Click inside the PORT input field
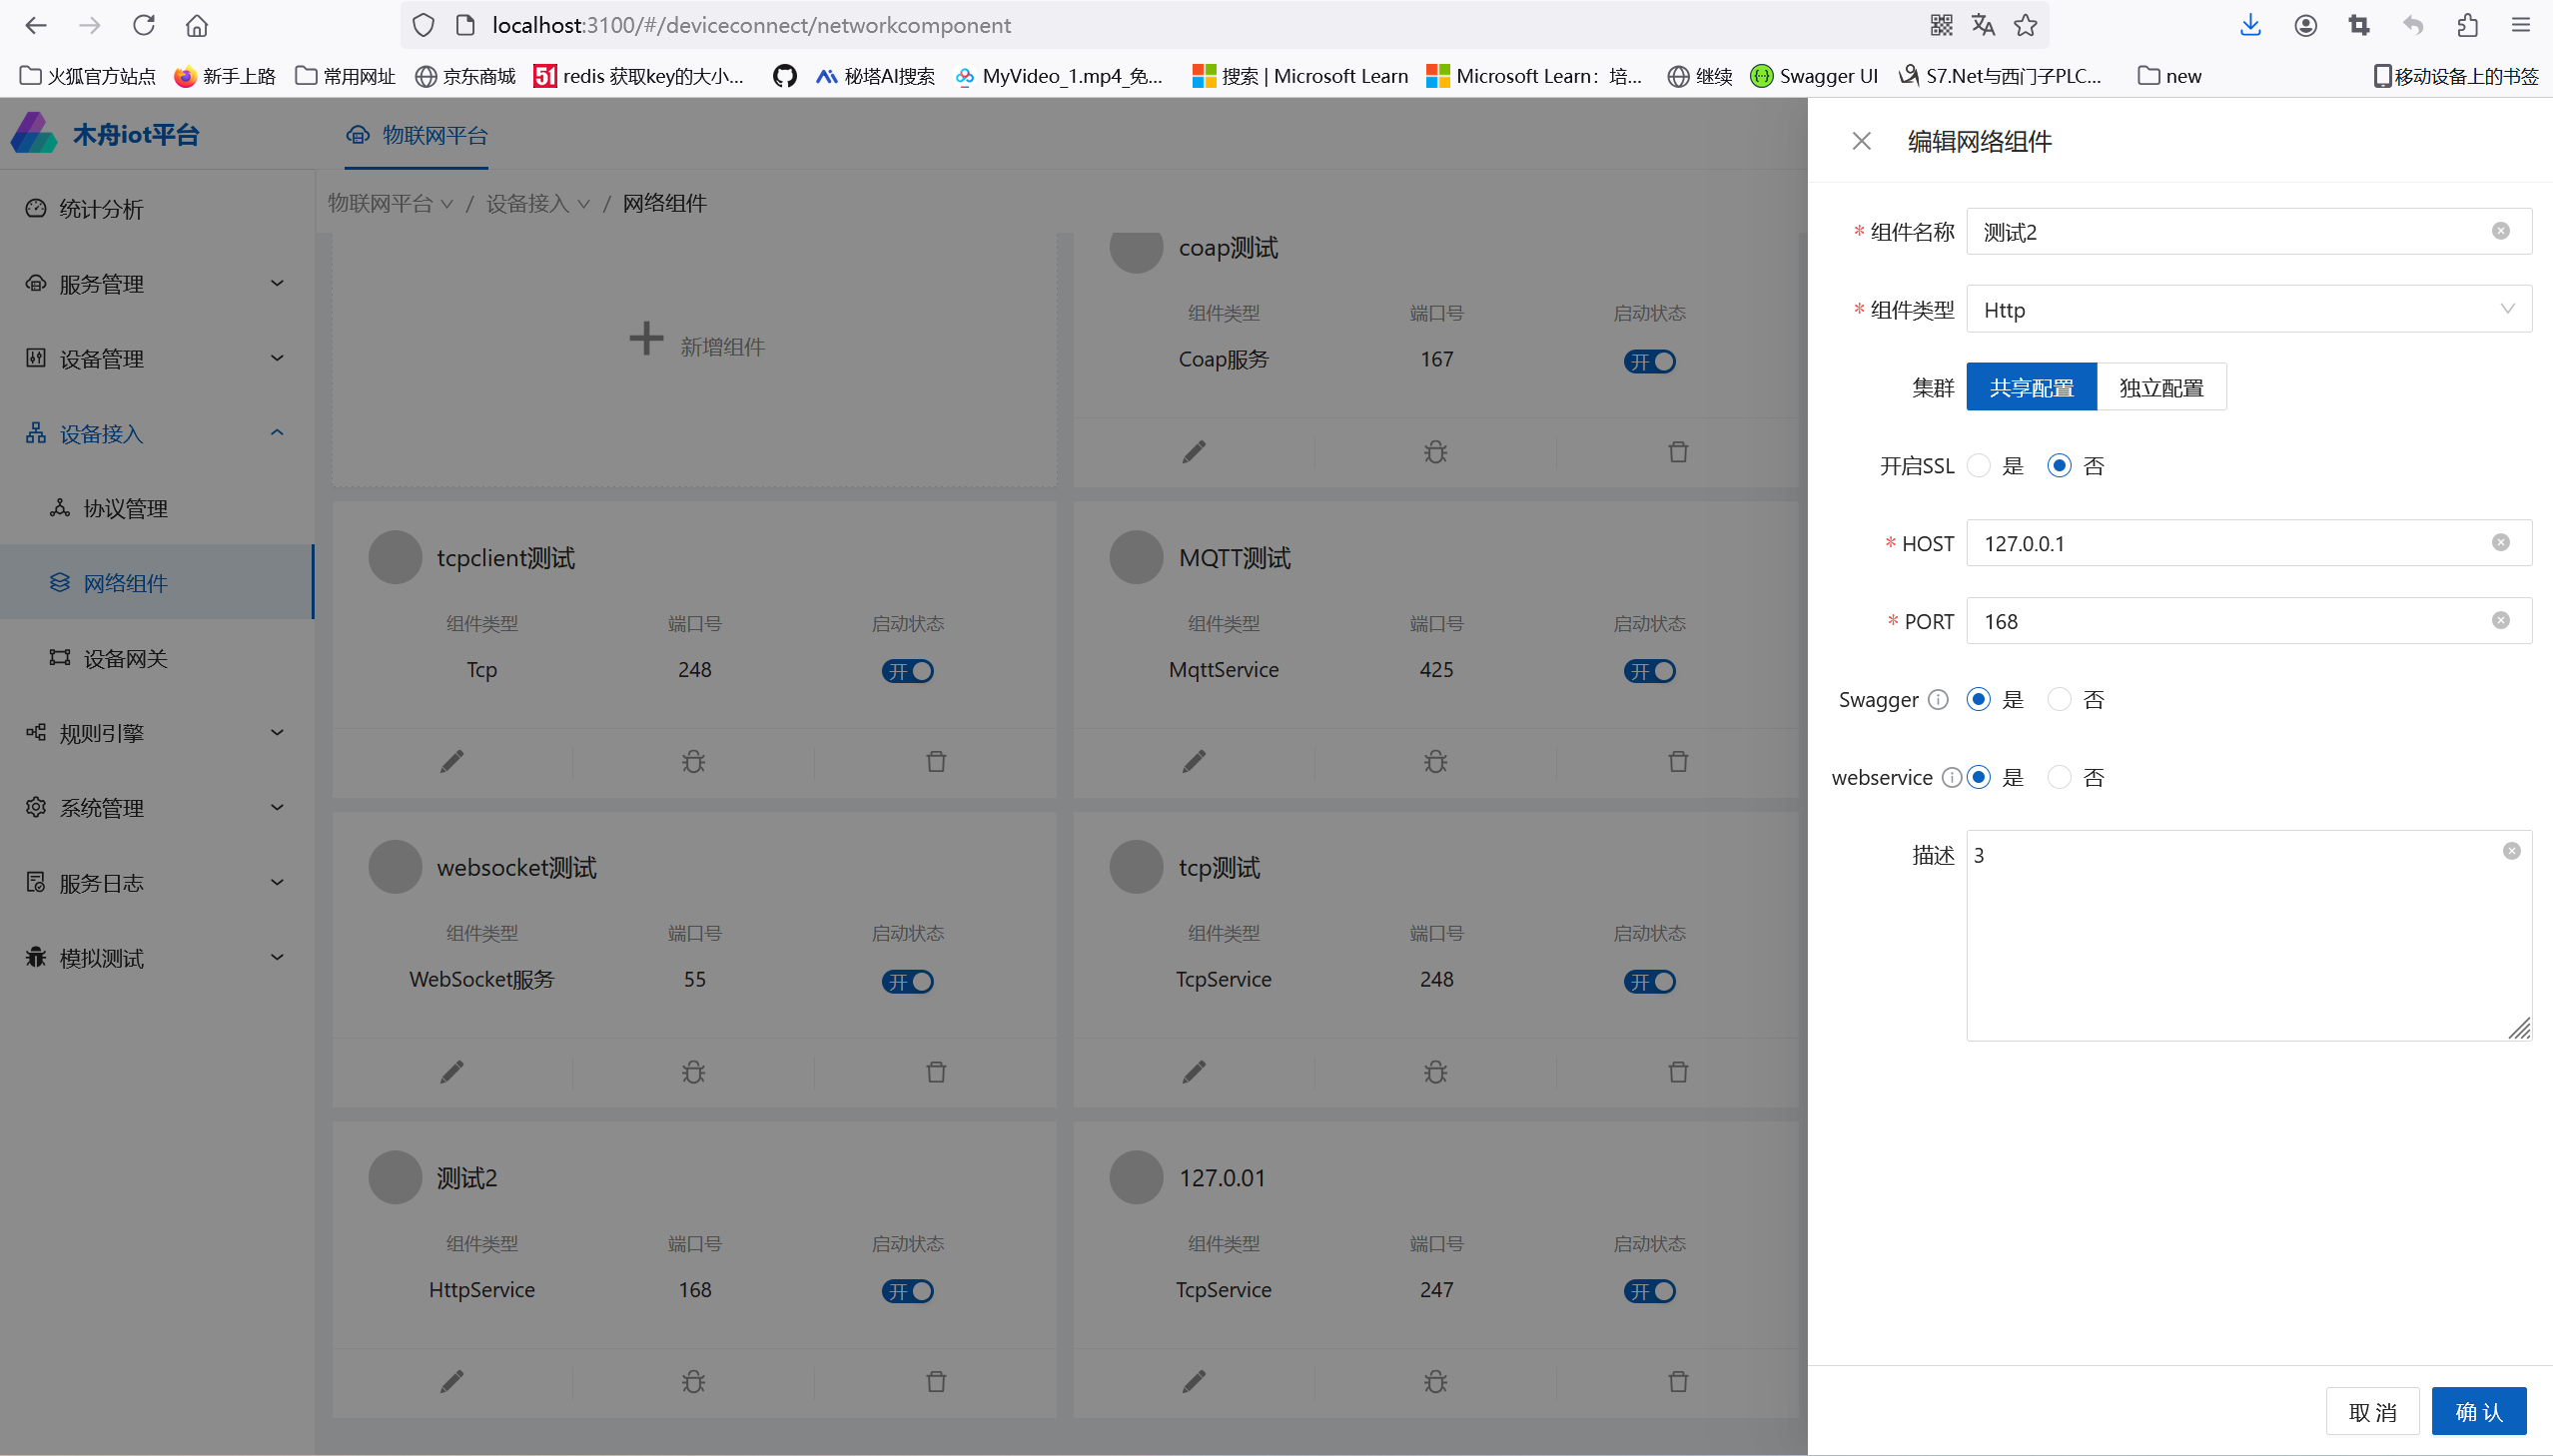Viewport: 2553px width, 1456px height. 2248,621
